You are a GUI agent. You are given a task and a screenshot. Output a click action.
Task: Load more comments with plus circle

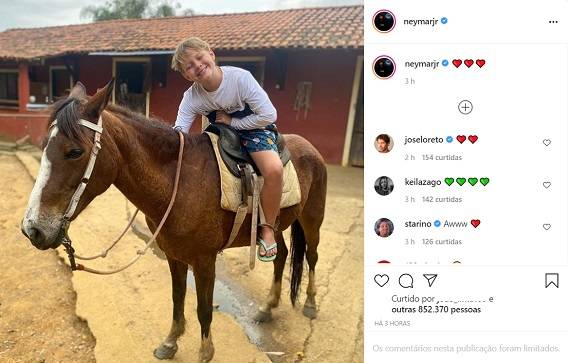click(465, 107)
